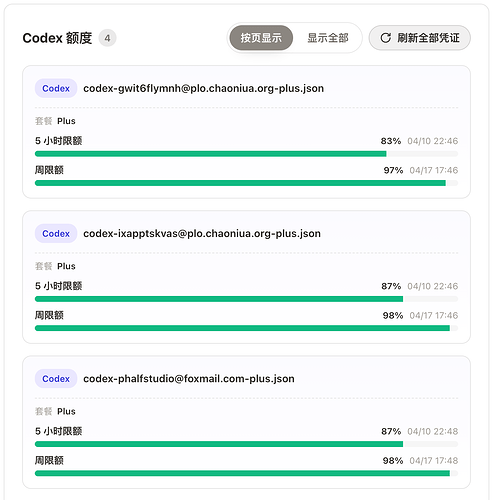The height and width of the screenshot is (500, 493).
Task: Click 98% value in phalfstudio card
Action: [x=393, y=461]
